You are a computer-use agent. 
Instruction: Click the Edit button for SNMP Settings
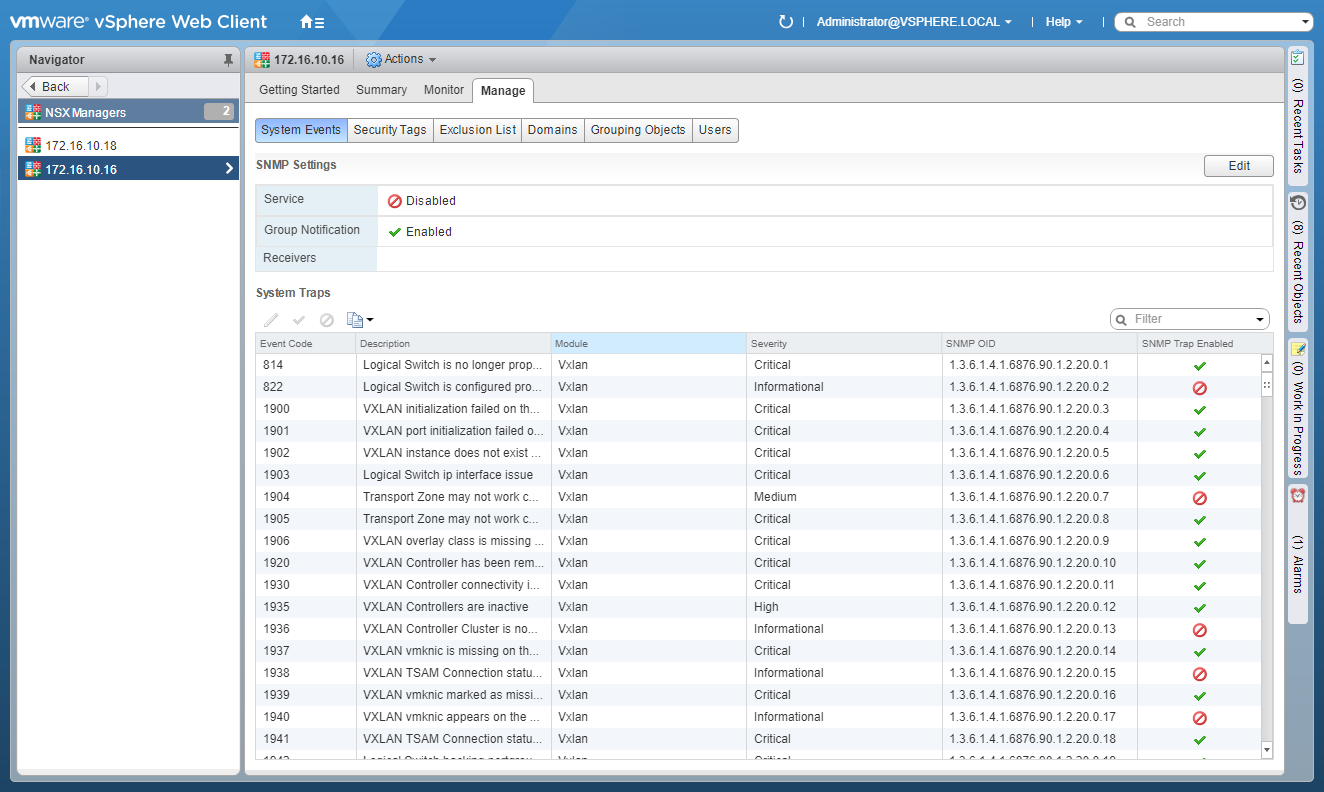pyautogui.click(x=1238, y=166)
